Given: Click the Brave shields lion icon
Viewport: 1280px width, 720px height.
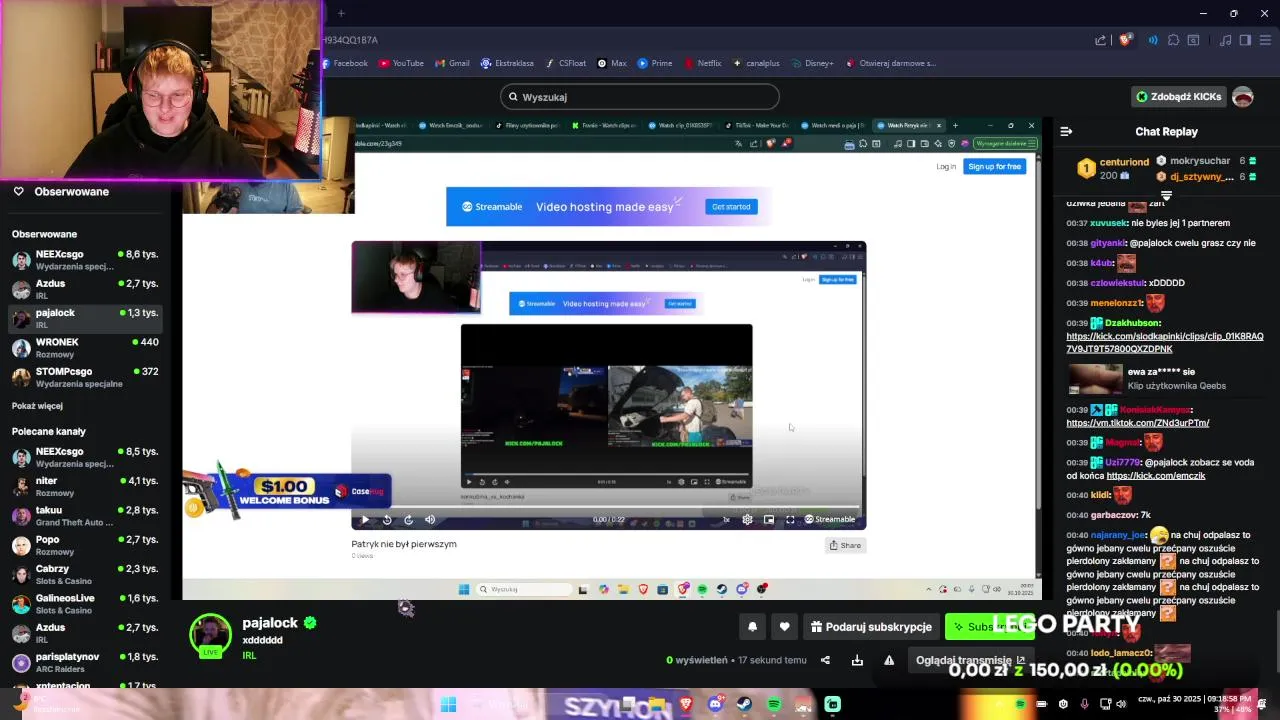Looking at the screenshot, I should pos(1126,40).
